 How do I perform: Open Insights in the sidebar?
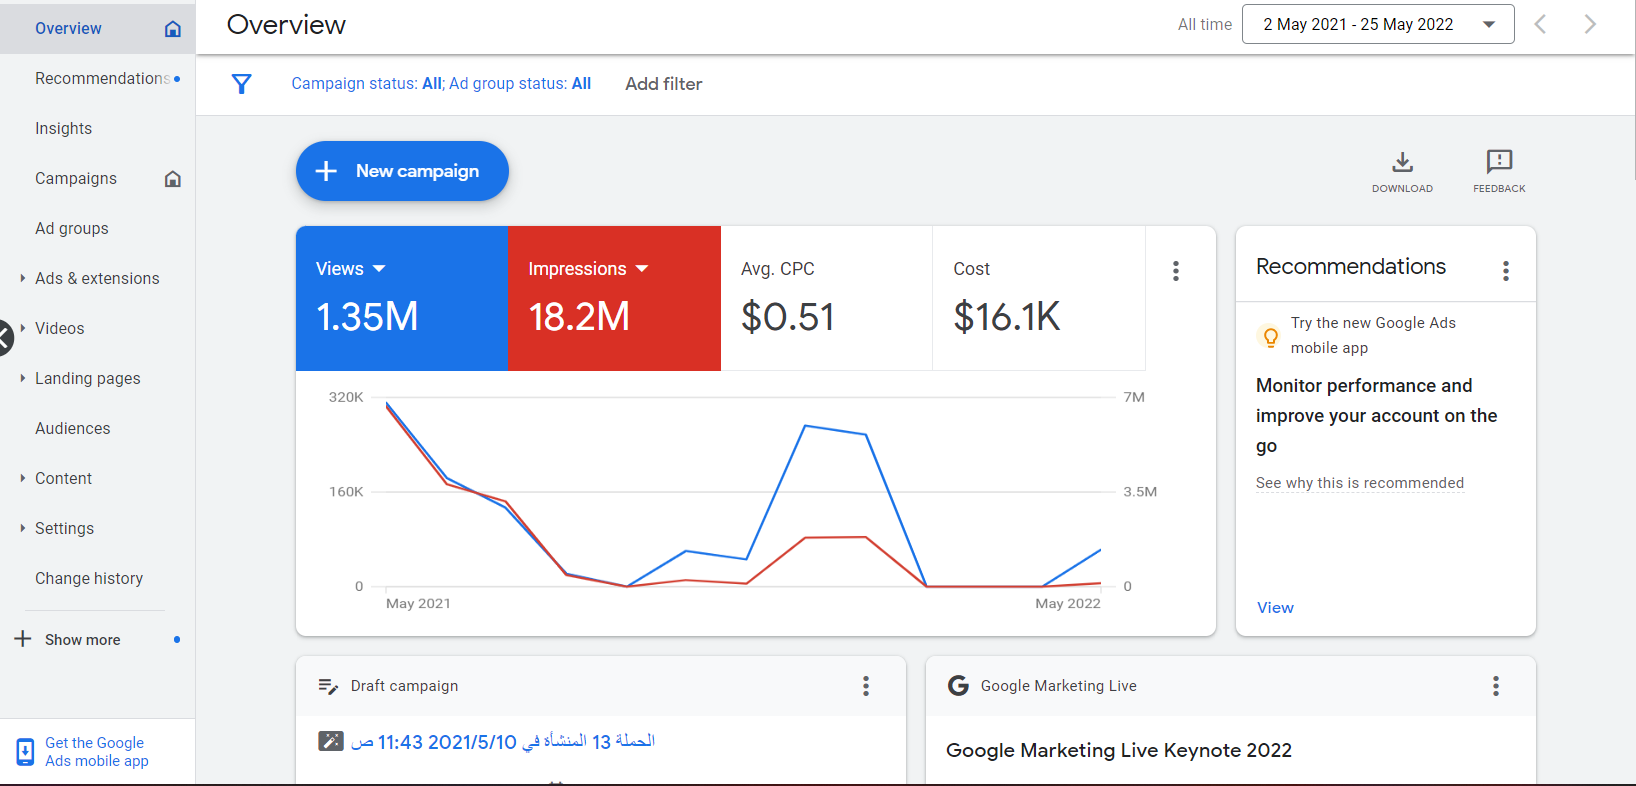click(x=63, y=129)
